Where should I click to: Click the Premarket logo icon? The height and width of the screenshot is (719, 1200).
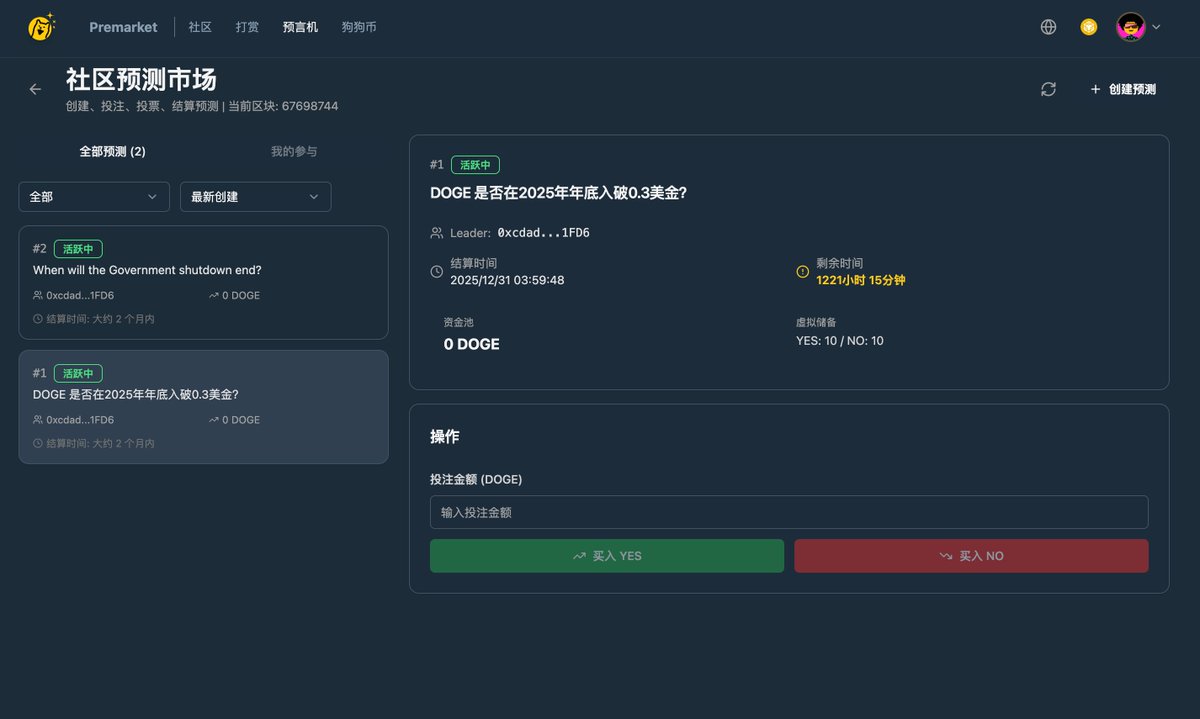41,27
